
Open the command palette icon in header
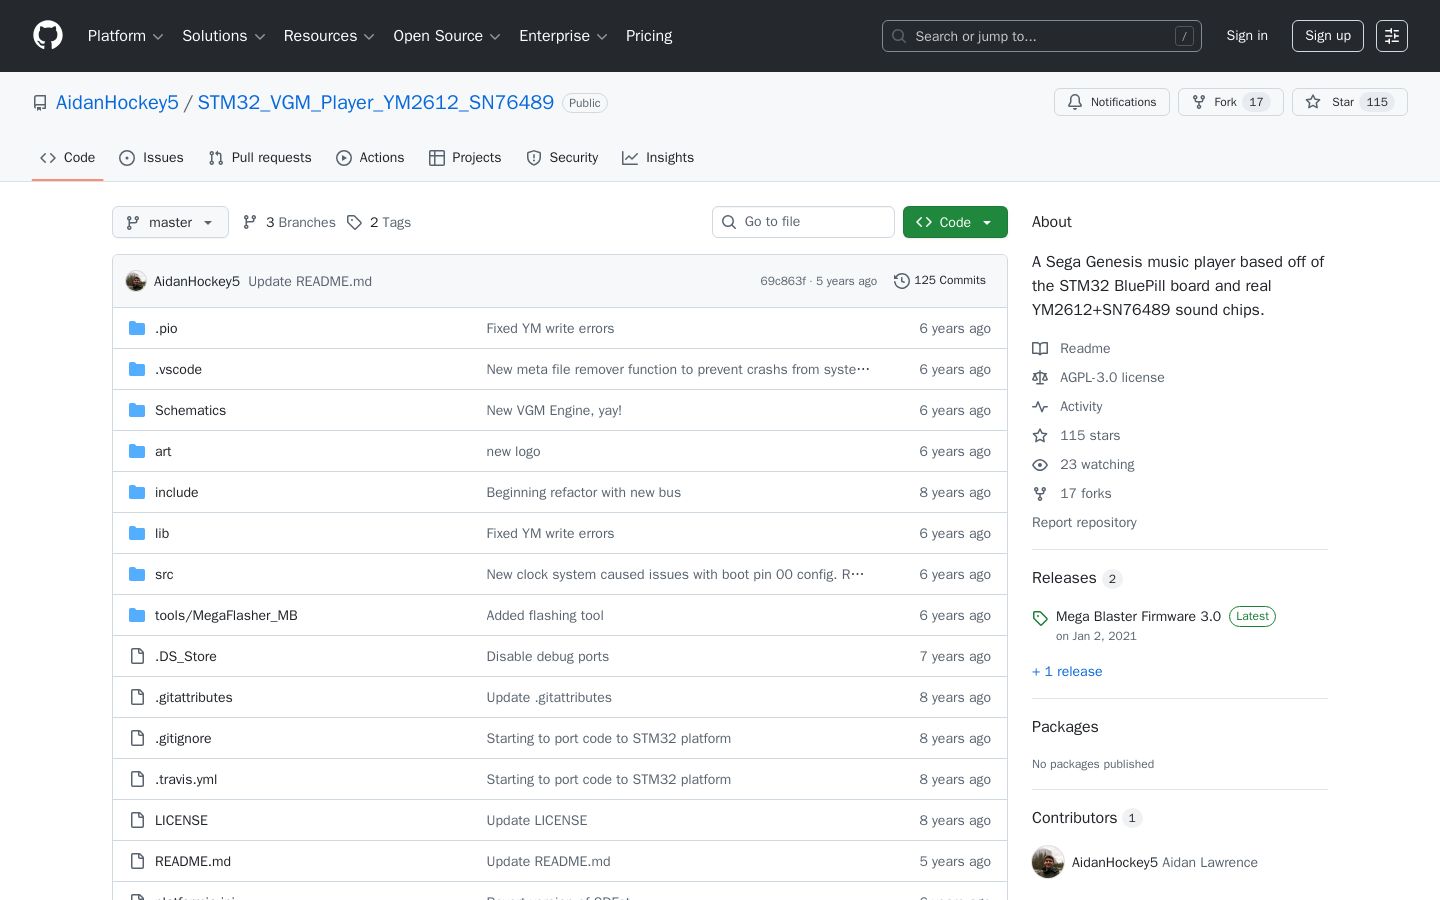click(x=1392, y=36)
